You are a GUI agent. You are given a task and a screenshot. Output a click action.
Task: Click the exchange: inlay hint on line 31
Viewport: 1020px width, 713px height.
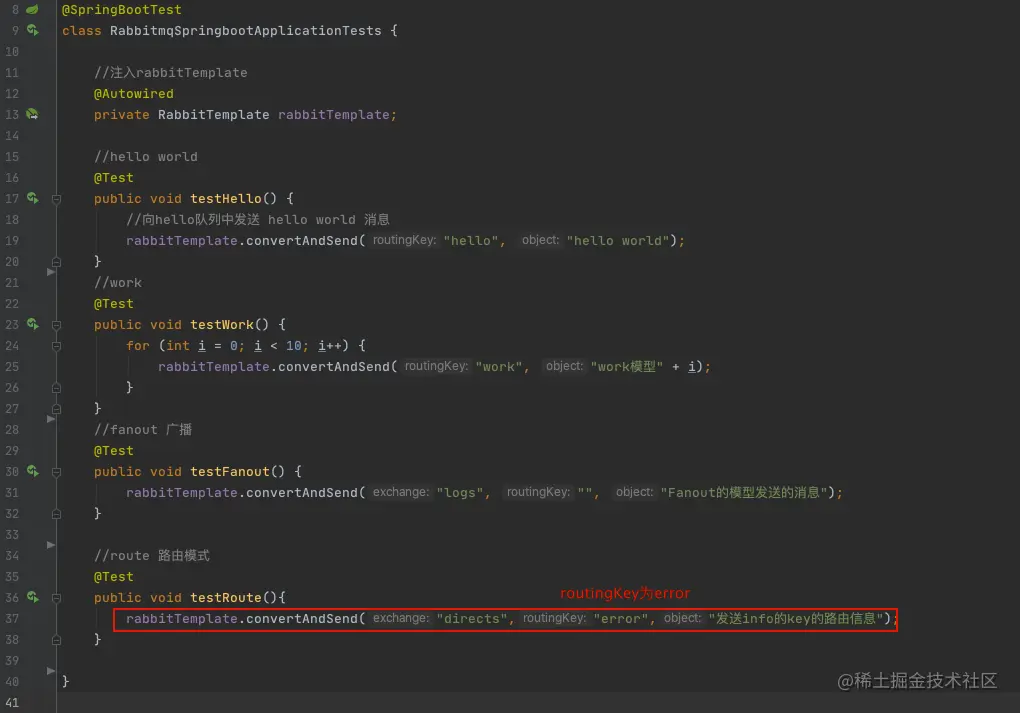click(x=401, y=492)
